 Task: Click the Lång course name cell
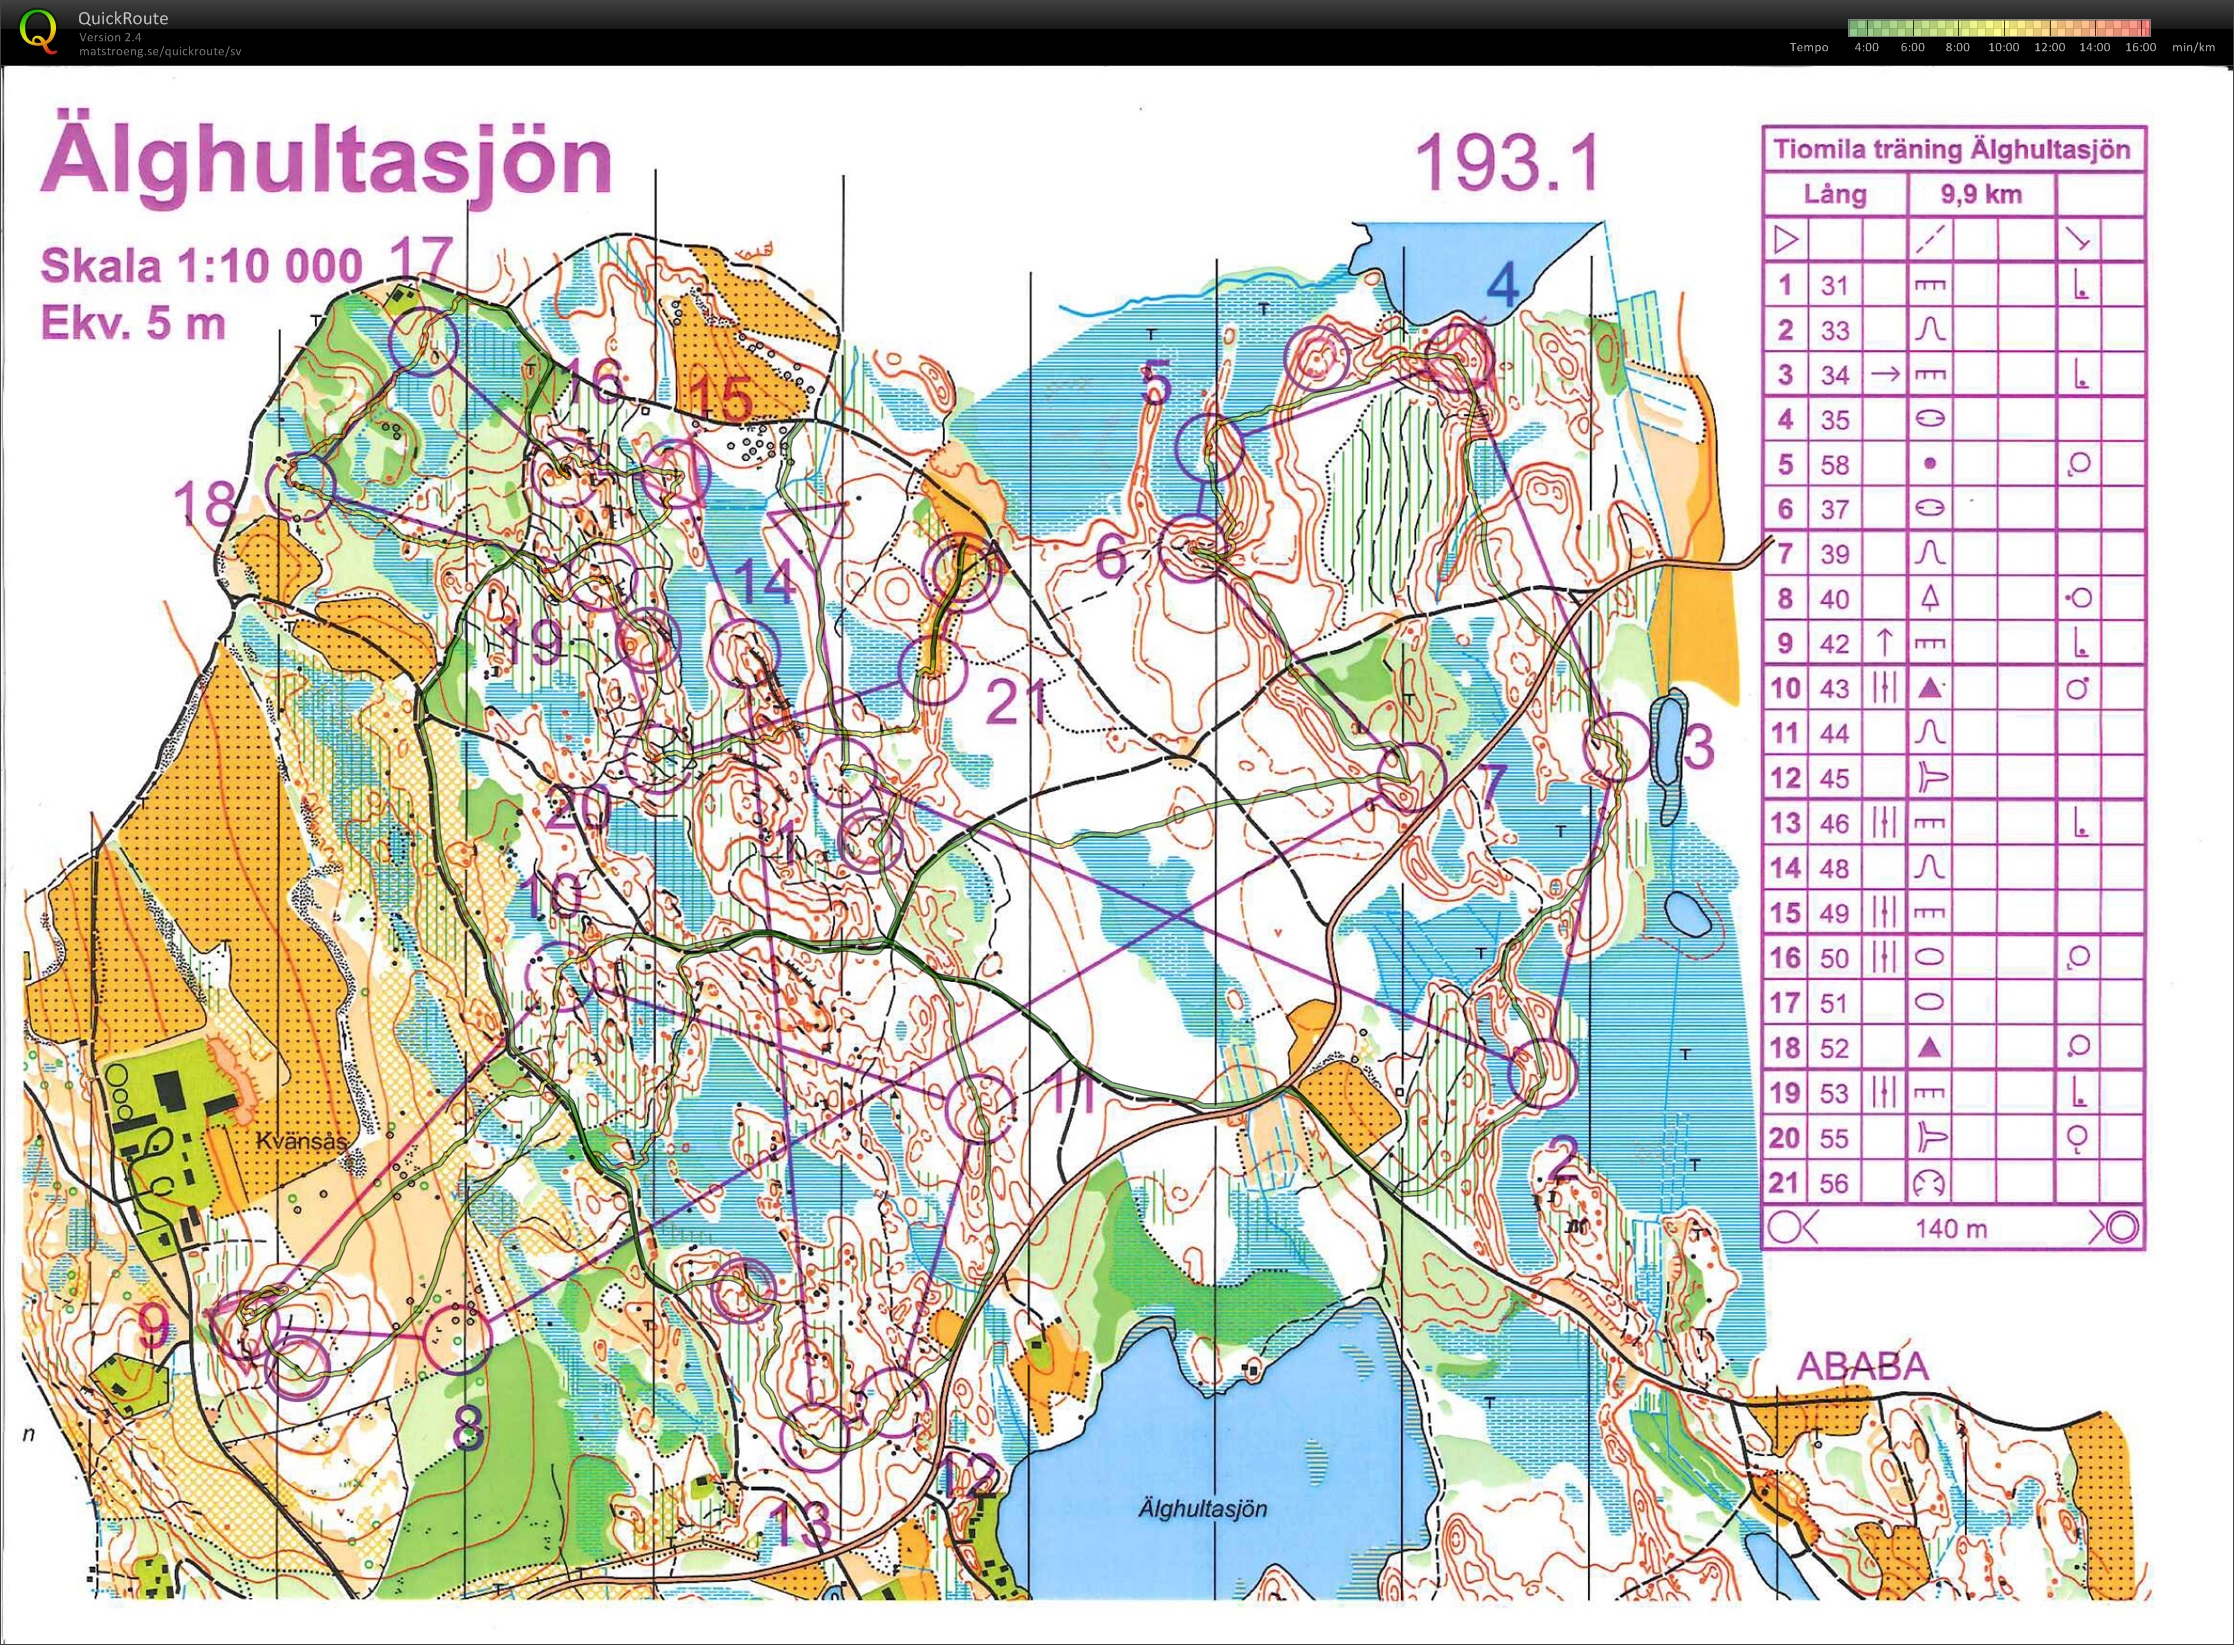(x=1835, y=194)
